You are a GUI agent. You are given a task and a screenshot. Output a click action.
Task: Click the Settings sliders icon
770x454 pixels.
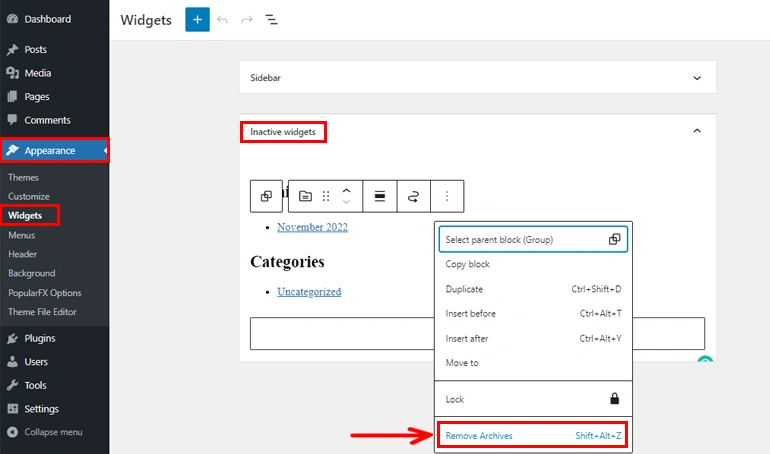[x=13, y=409]
